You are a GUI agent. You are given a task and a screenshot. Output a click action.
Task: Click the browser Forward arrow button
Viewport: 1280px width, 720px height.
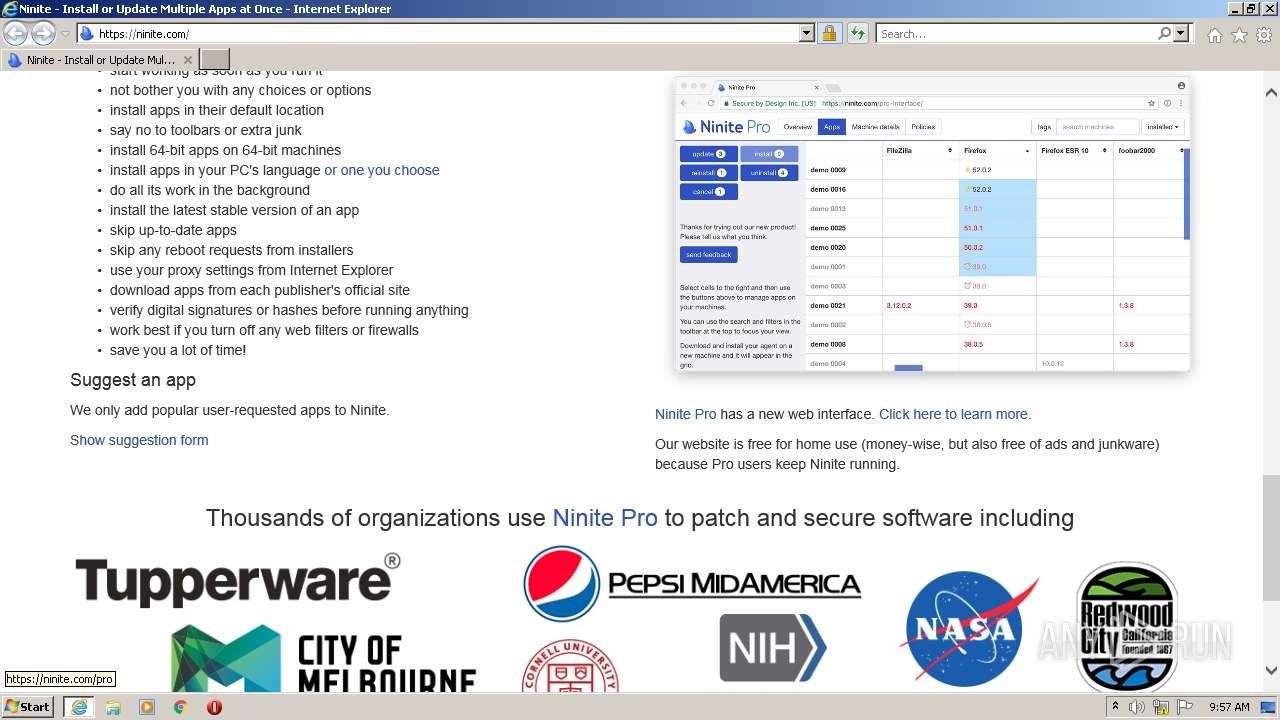click(x=43, y=33)
